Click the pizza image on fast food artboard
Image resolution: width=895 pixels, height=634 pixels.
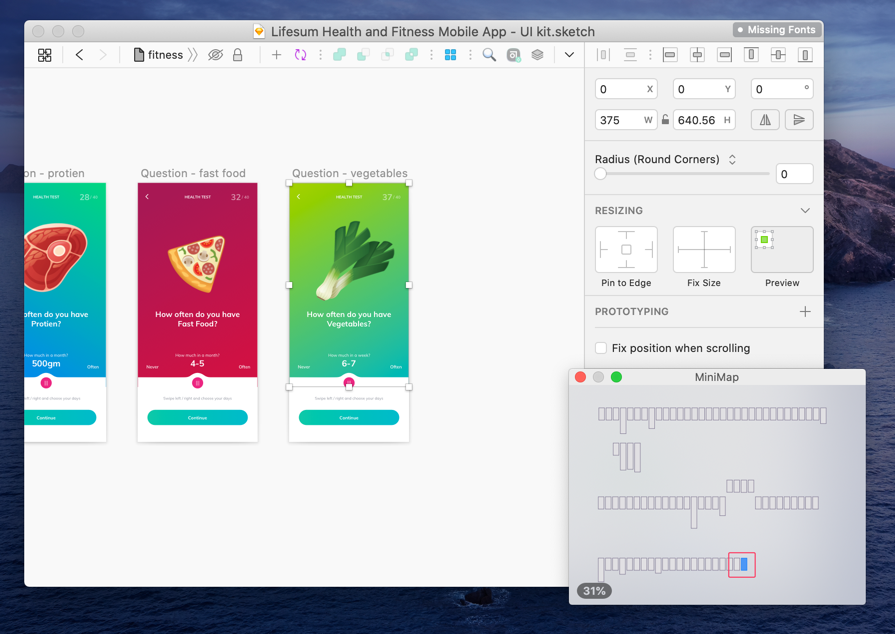coord(197,264)
